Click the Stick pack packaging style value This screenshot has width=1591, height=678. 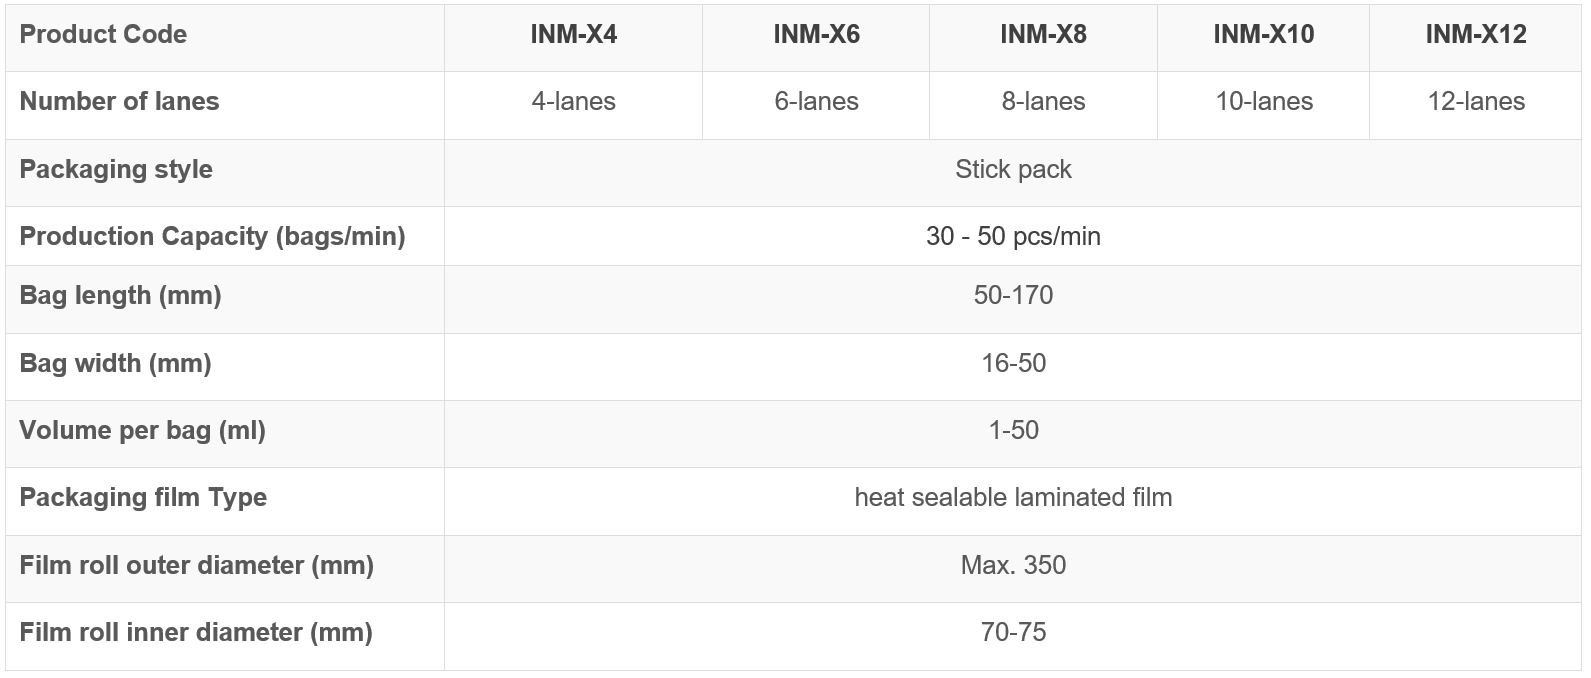pyautogui.click(x=1013, y=170)
